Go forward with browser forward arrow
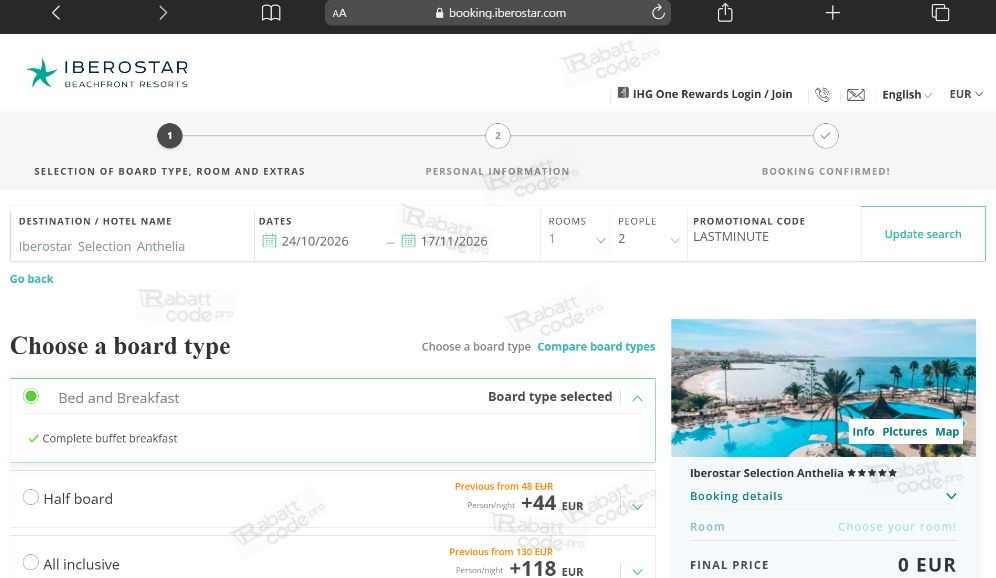The width and height of the screenshot is (996, 578). click(163, 13)
